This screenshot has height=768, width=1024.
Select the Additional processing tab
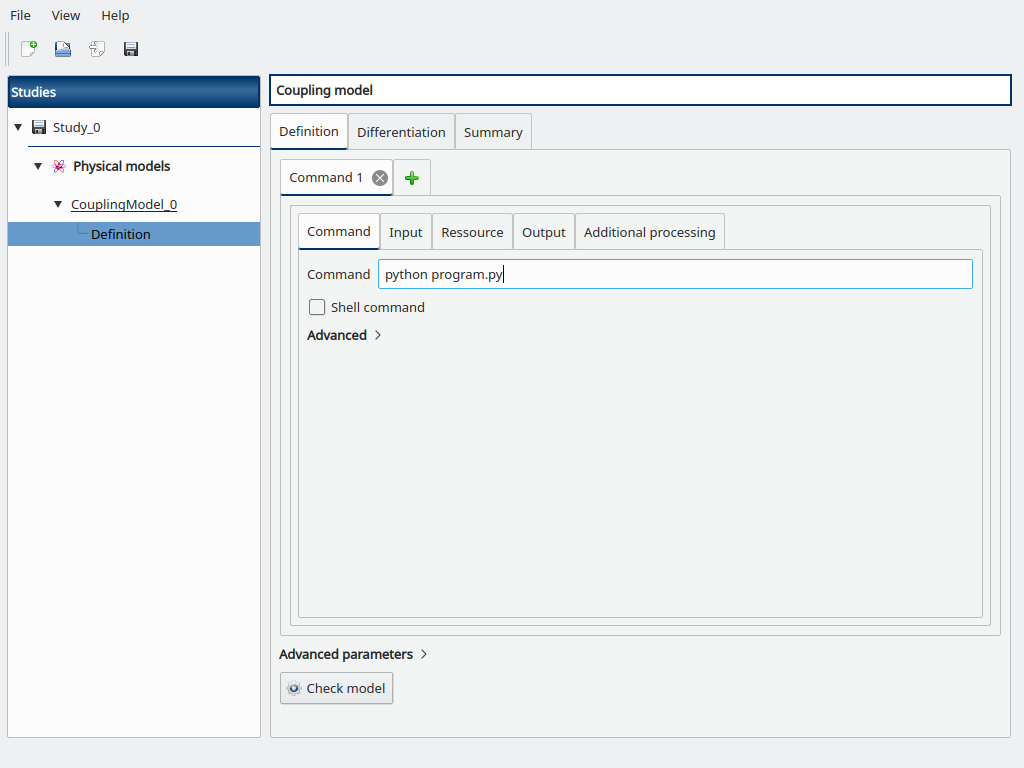click(649, 232)
